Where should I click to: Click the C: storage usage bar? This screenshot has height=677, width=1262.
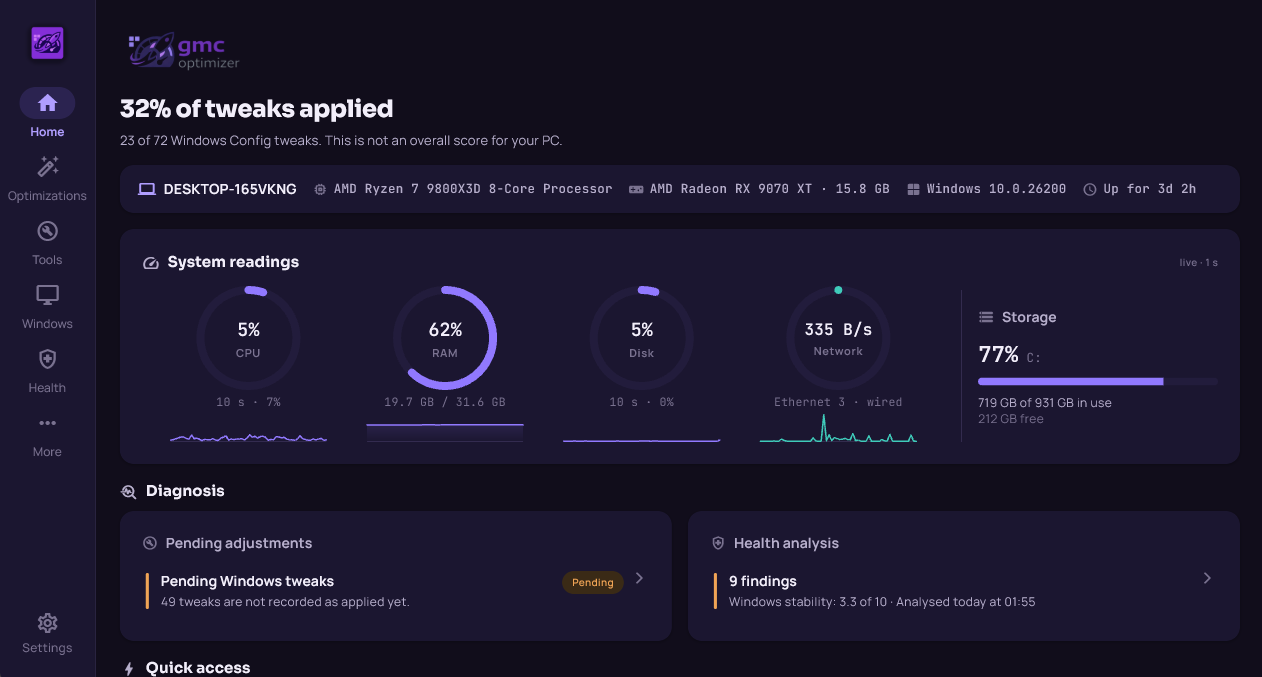pyautogui.click(x=1098, y=381)
